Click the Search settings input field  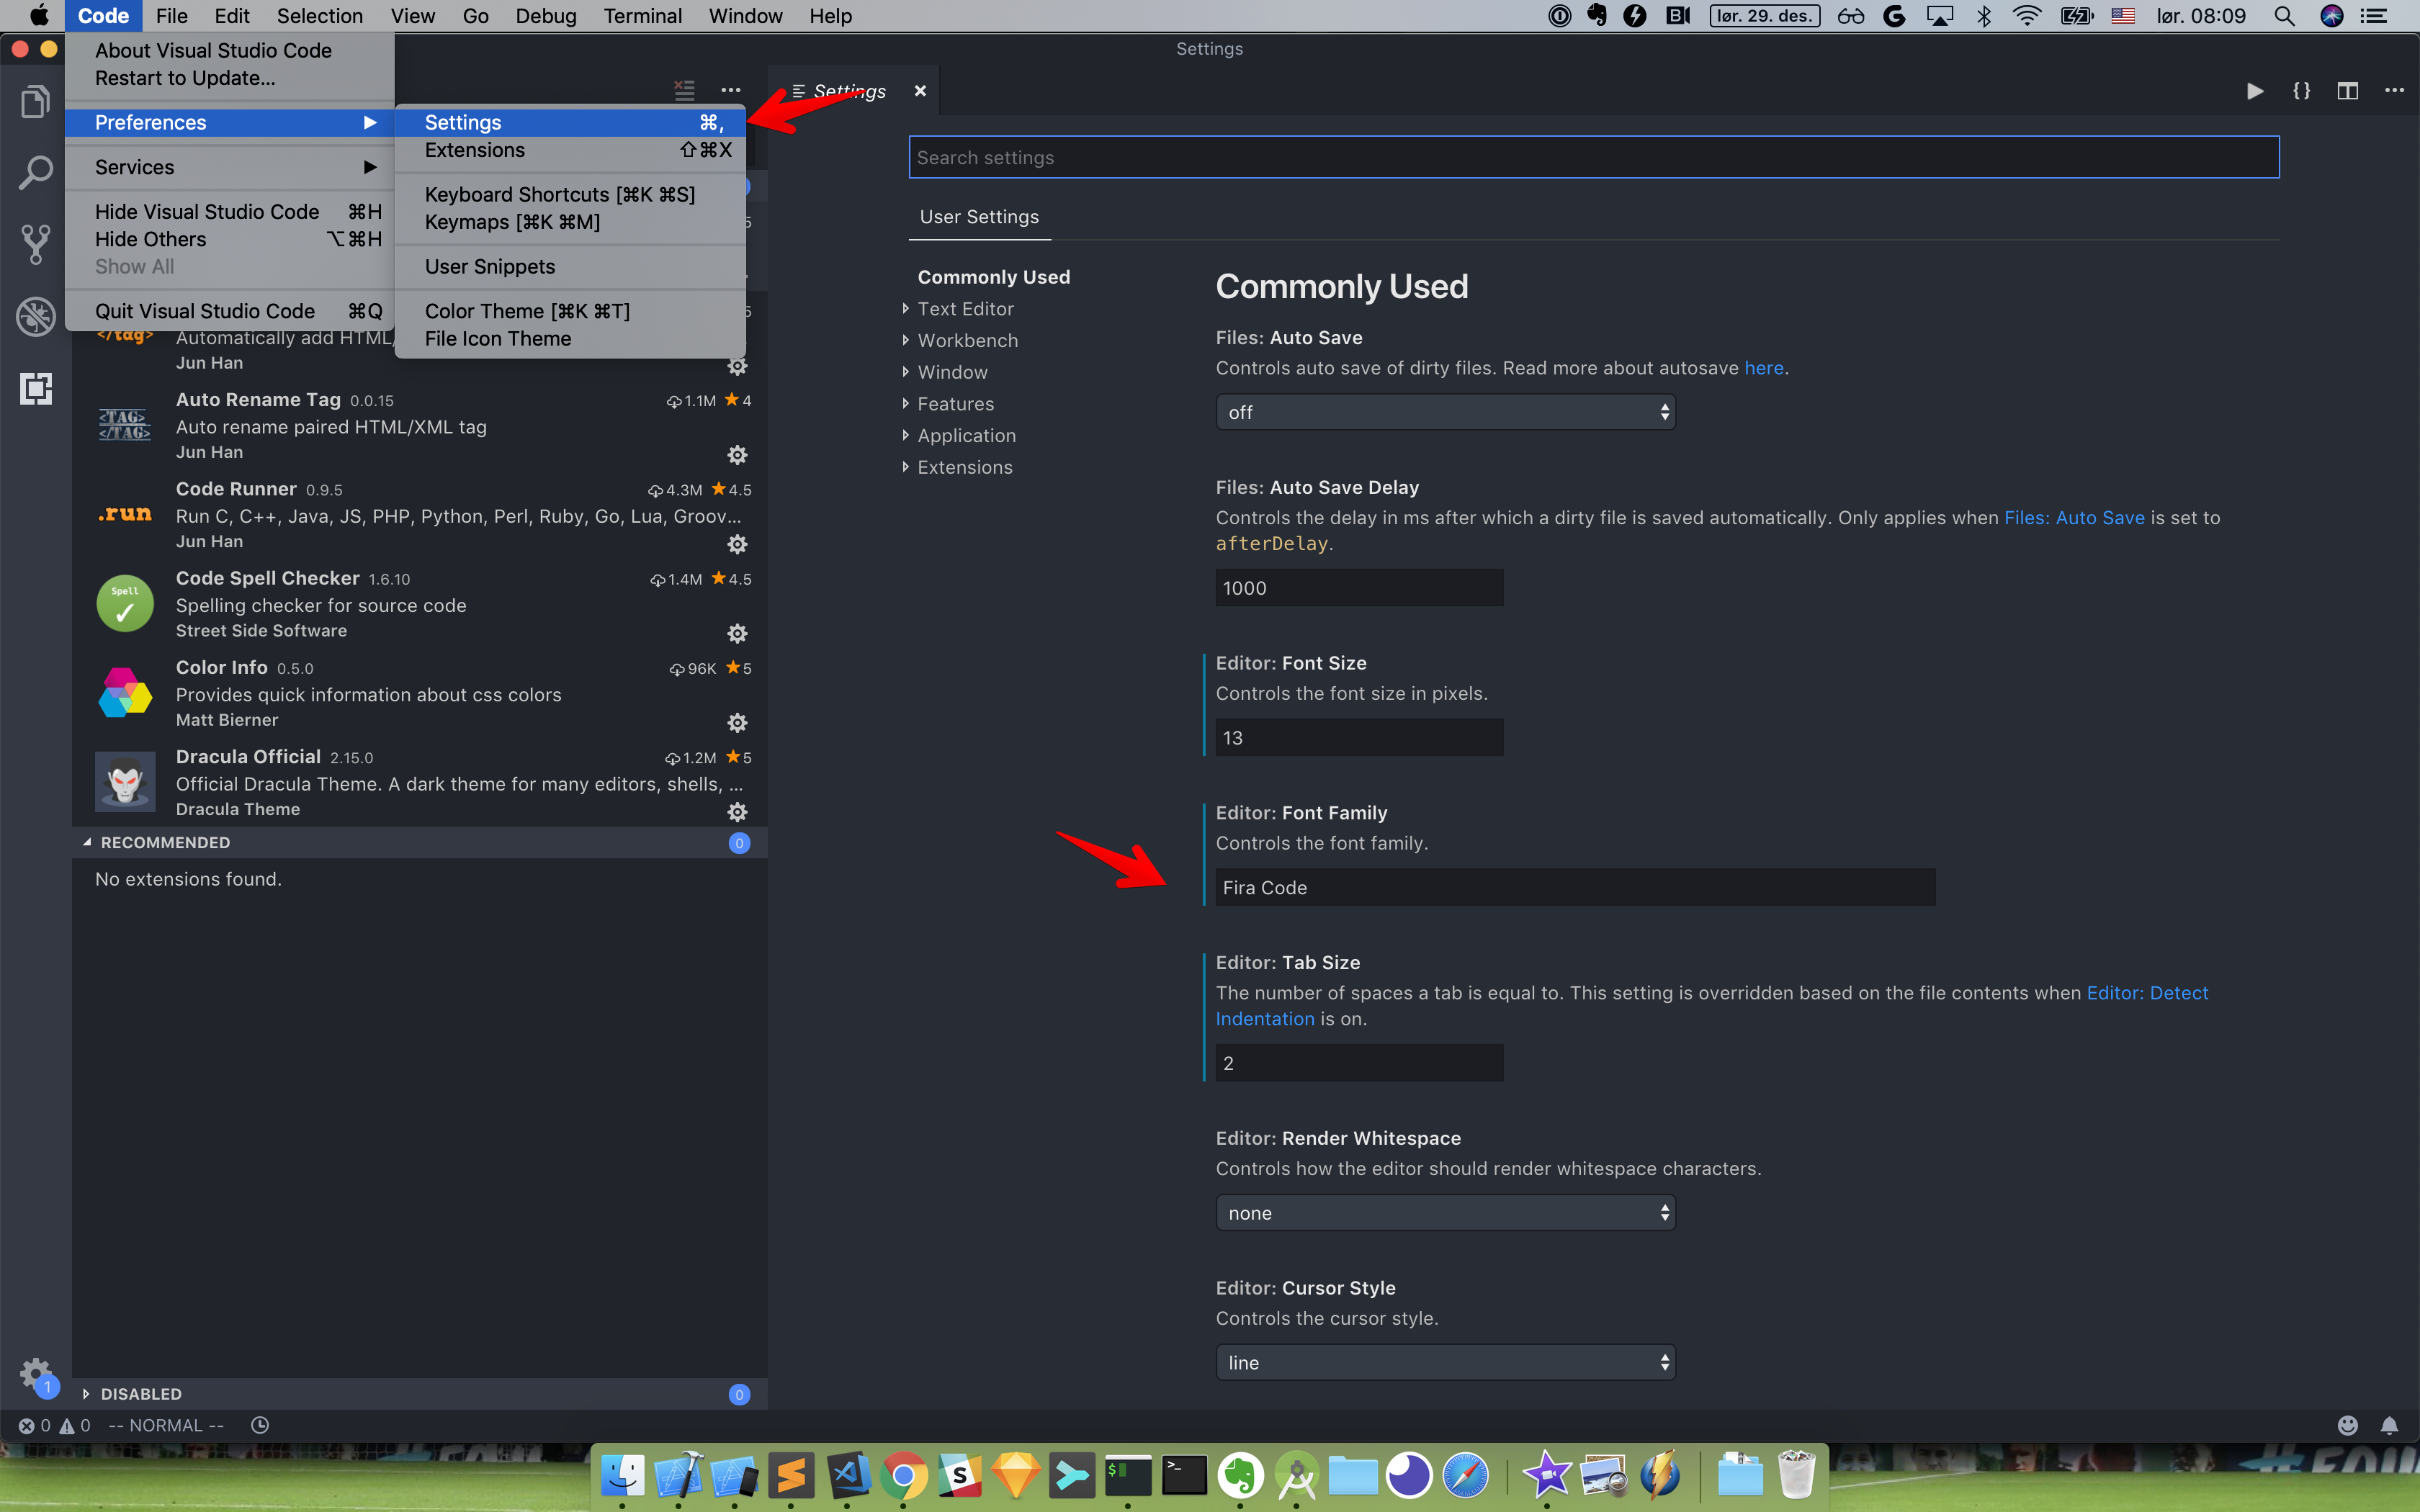(1593, 157)
